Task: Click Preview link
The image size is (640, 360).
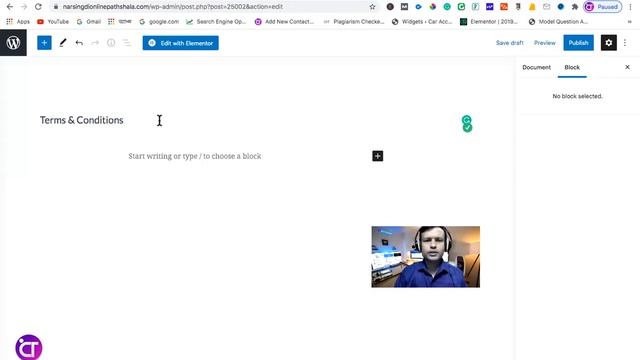Action: [x=544, y=43]
